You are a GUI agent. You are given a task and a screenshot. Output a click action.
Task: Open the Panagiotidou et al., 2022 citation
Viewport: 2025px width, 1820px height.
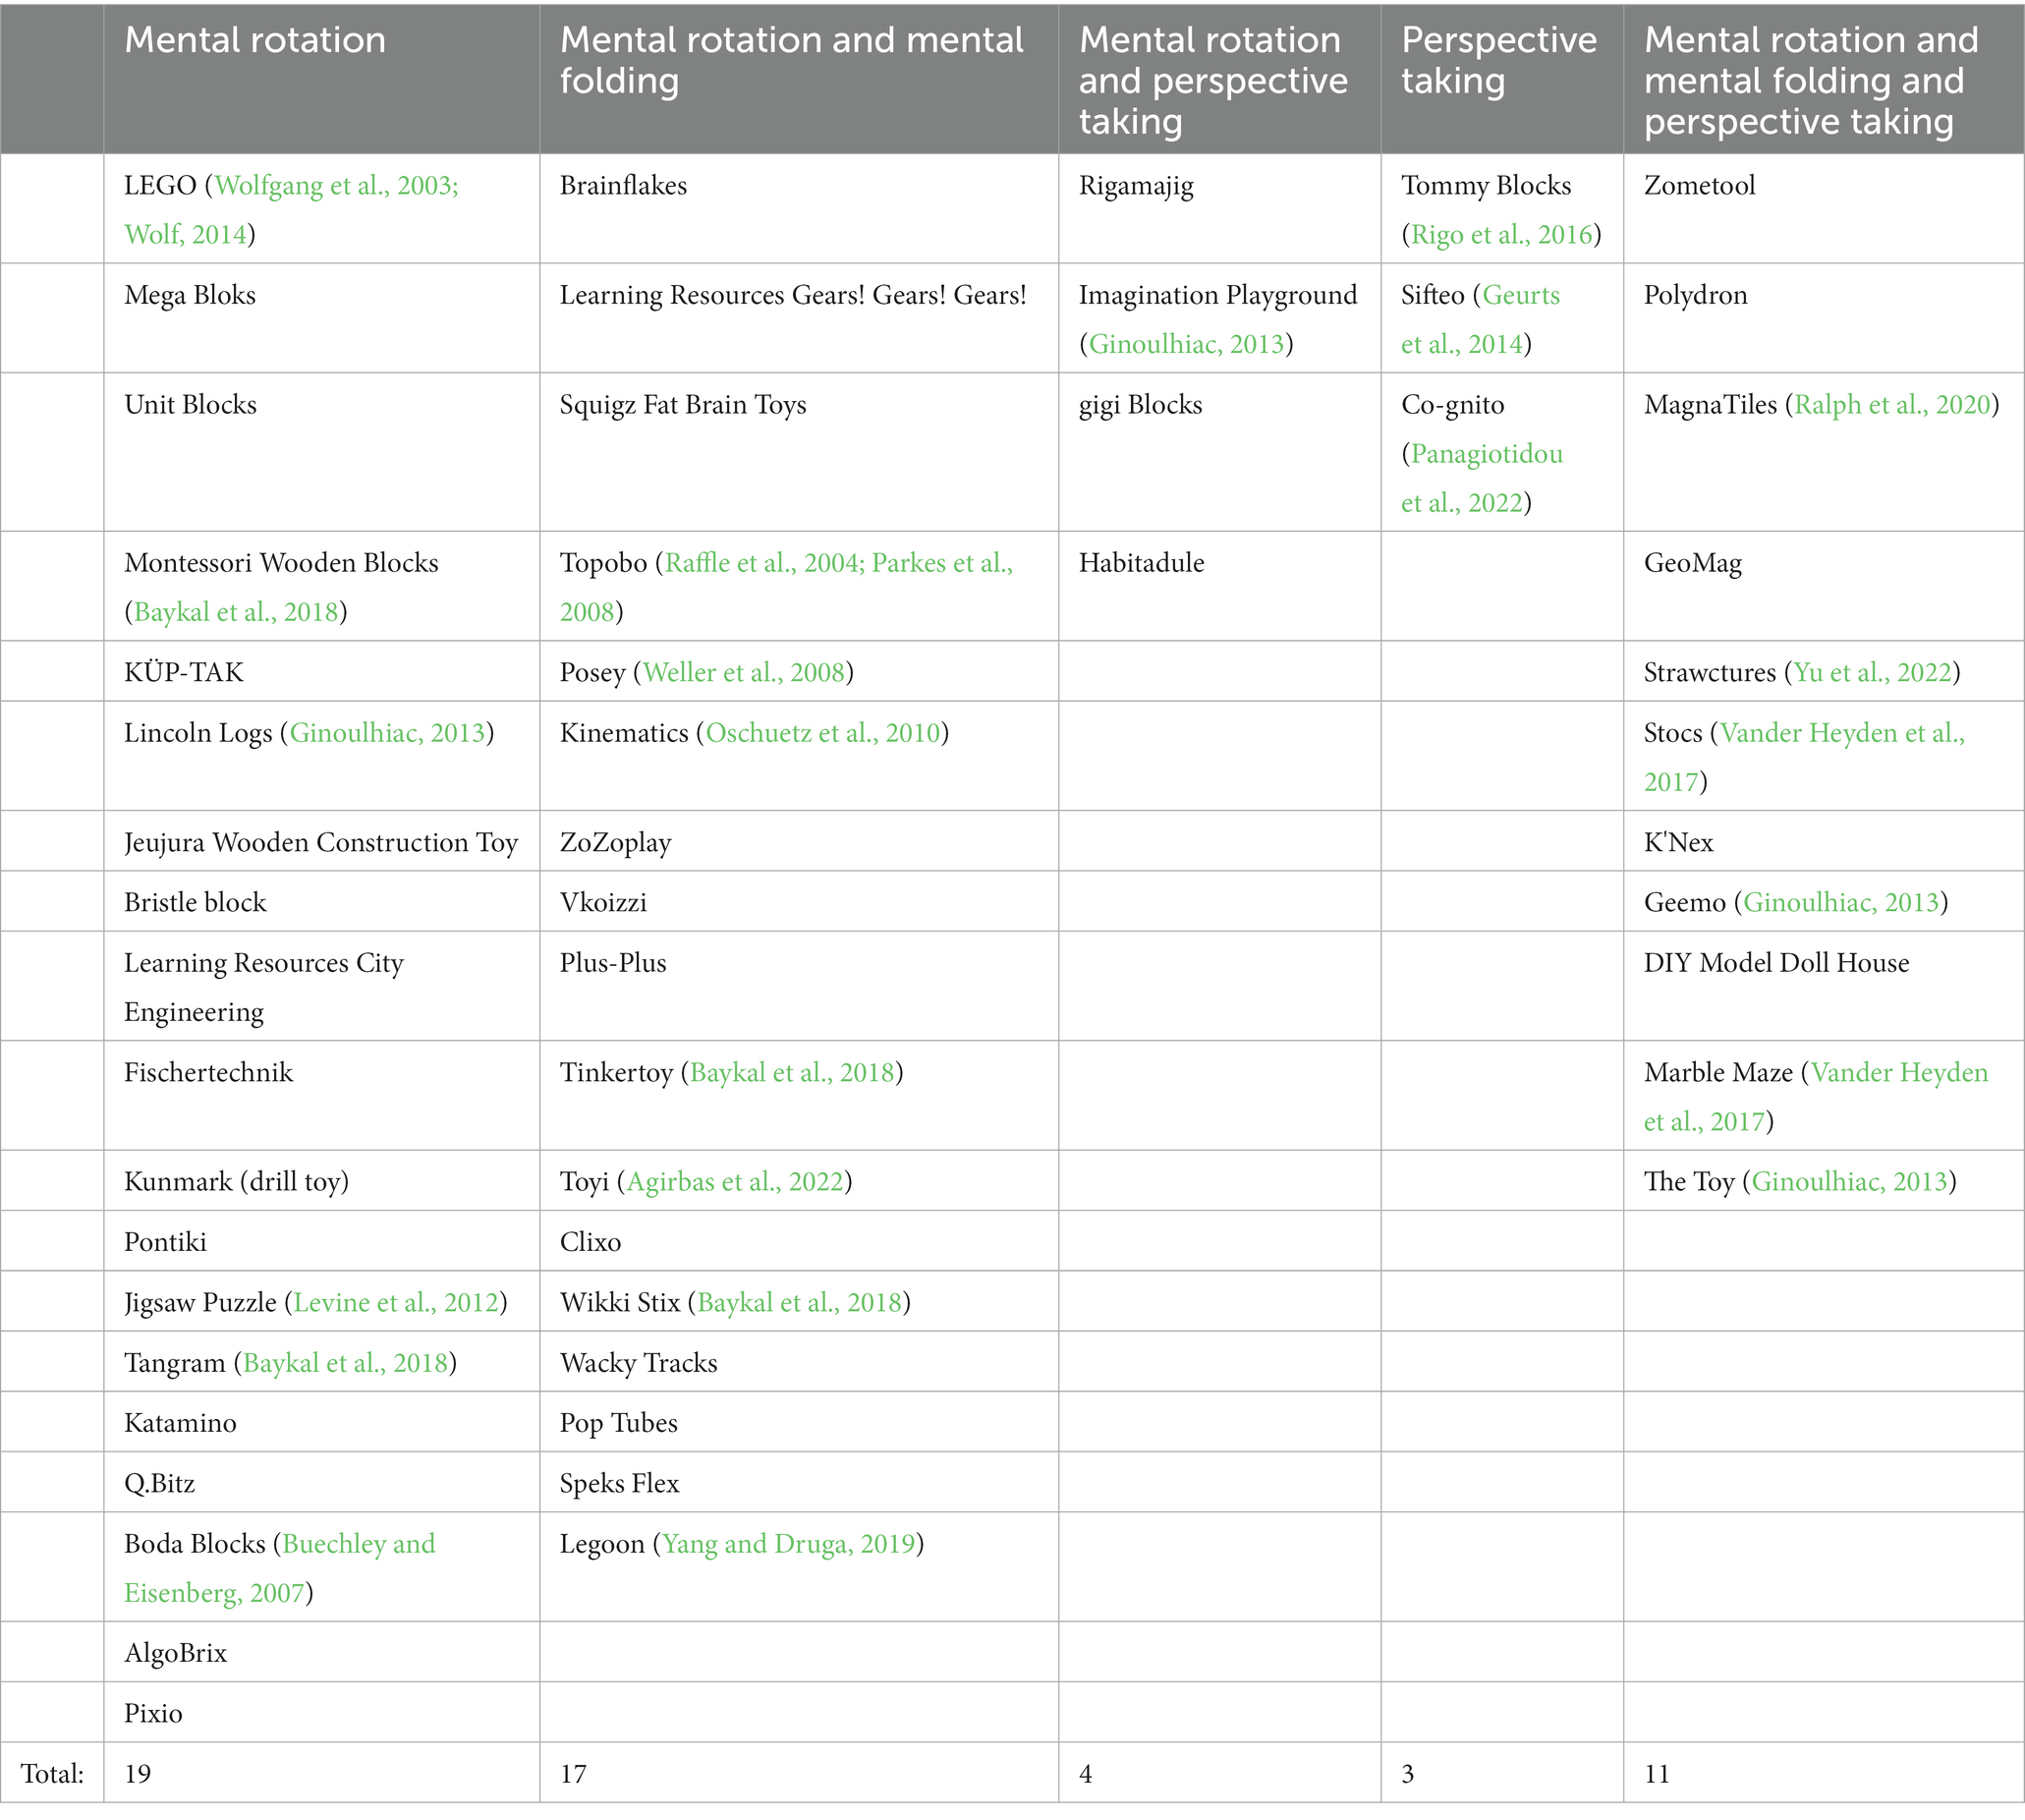click(x=1482, y=479)
